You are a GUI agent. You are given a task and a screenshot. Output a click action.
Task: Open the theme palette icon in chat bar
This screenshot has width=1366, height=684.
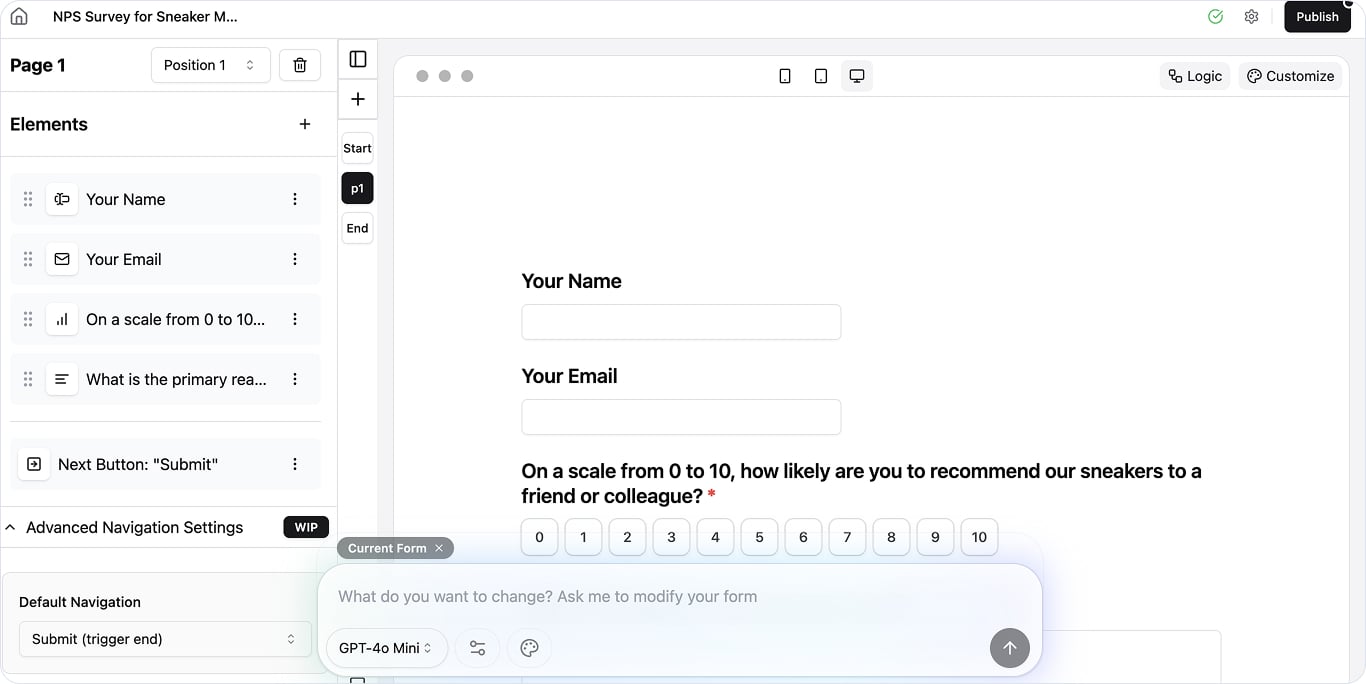tap(530, 648)
